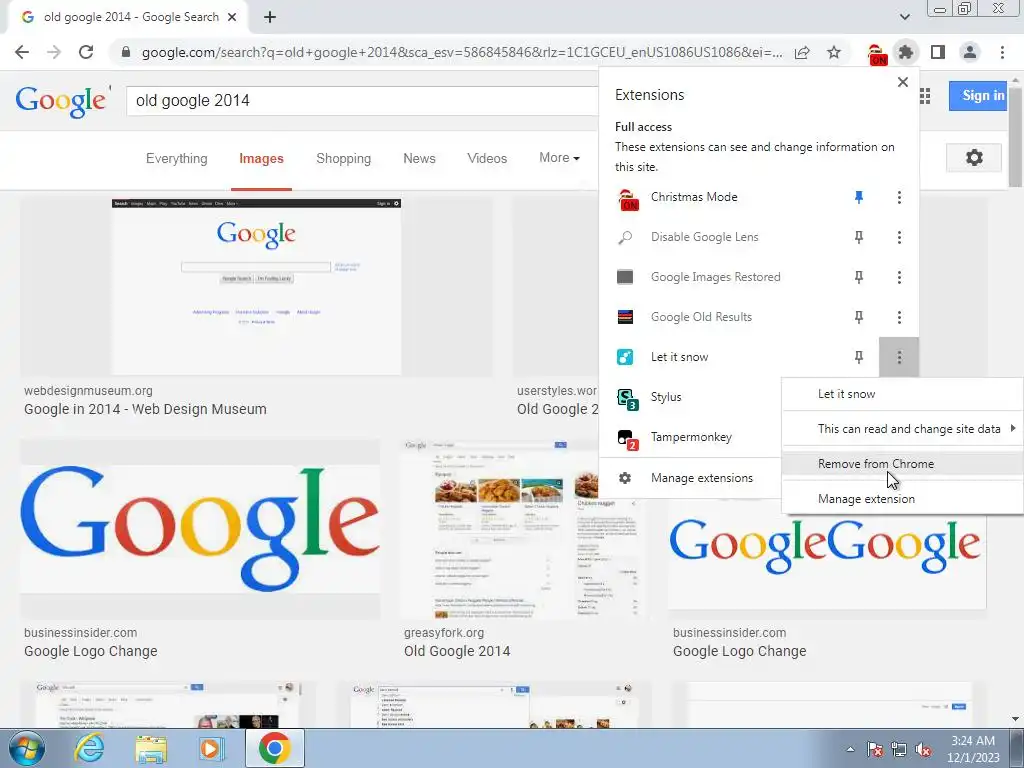Go back using the browser back arrow

click(22, 52)
